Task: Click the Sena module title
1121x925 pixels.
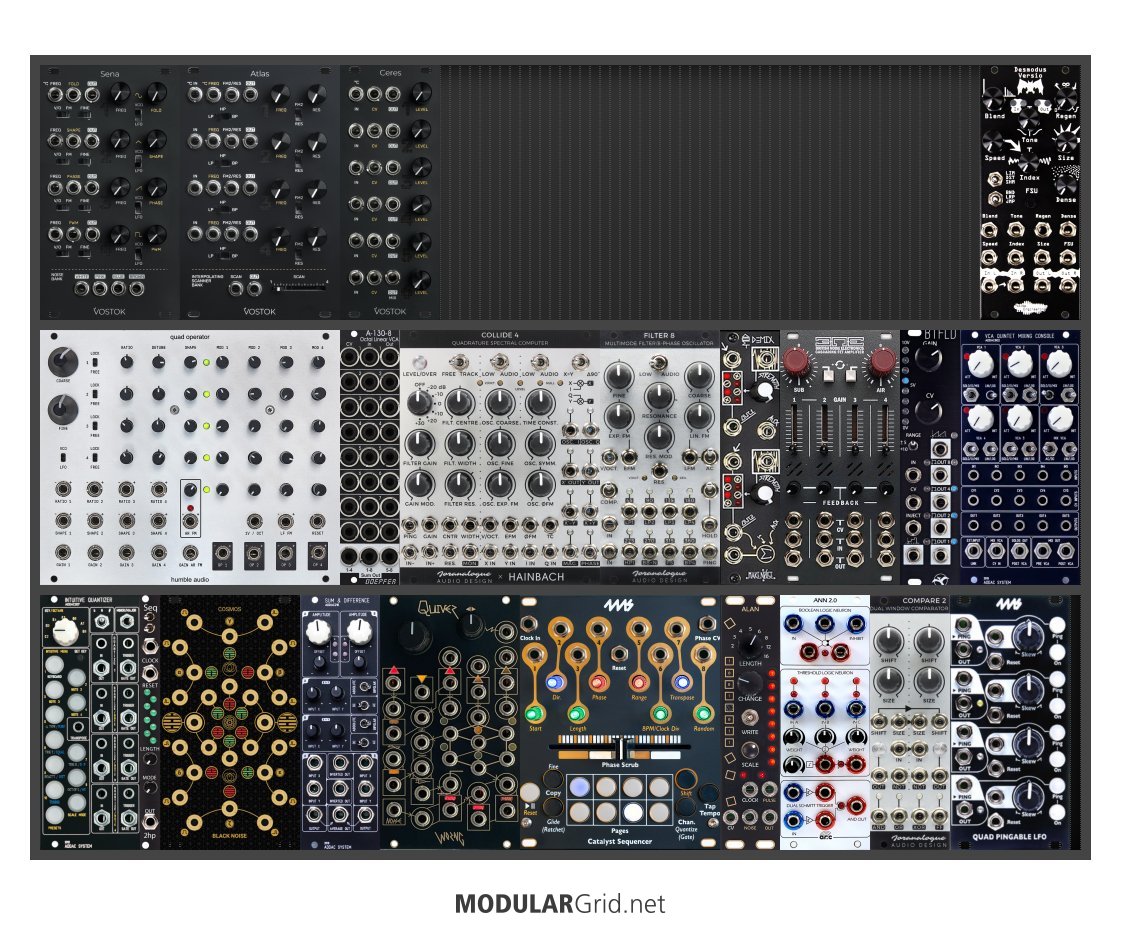Action: [x=109, y=74]
